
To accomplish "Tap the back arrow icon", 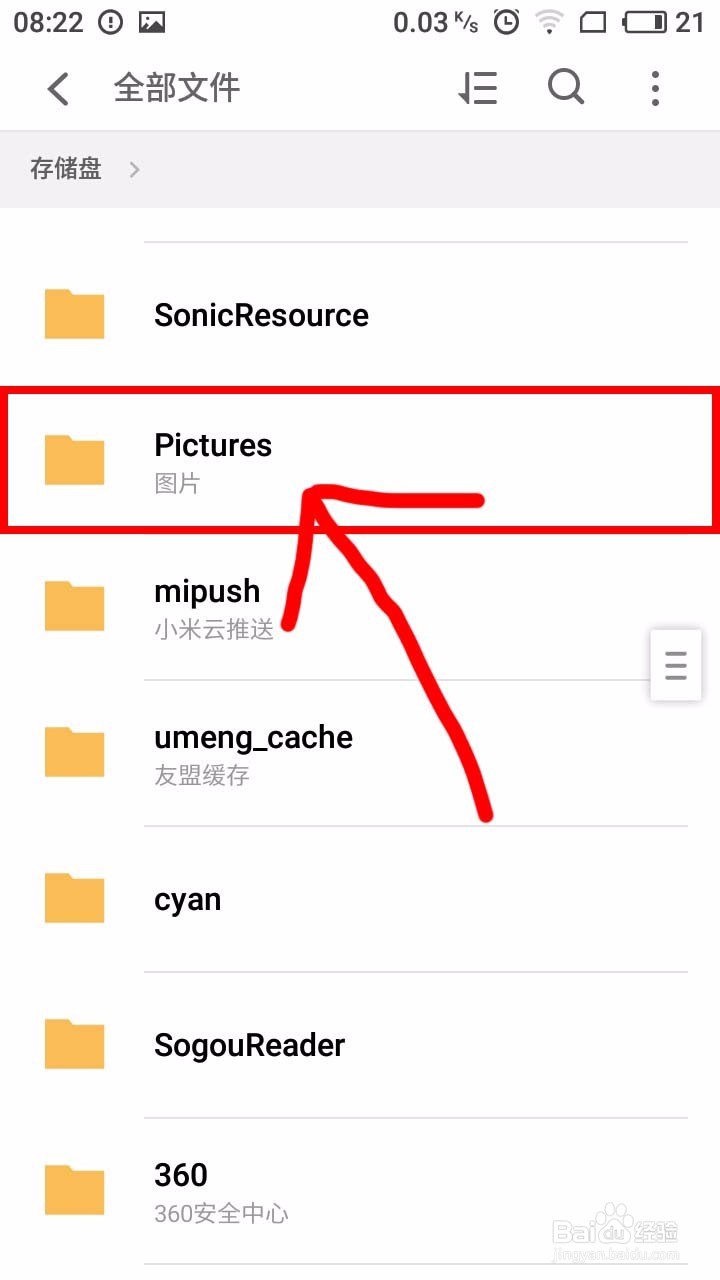I will [x=58, y=89].
